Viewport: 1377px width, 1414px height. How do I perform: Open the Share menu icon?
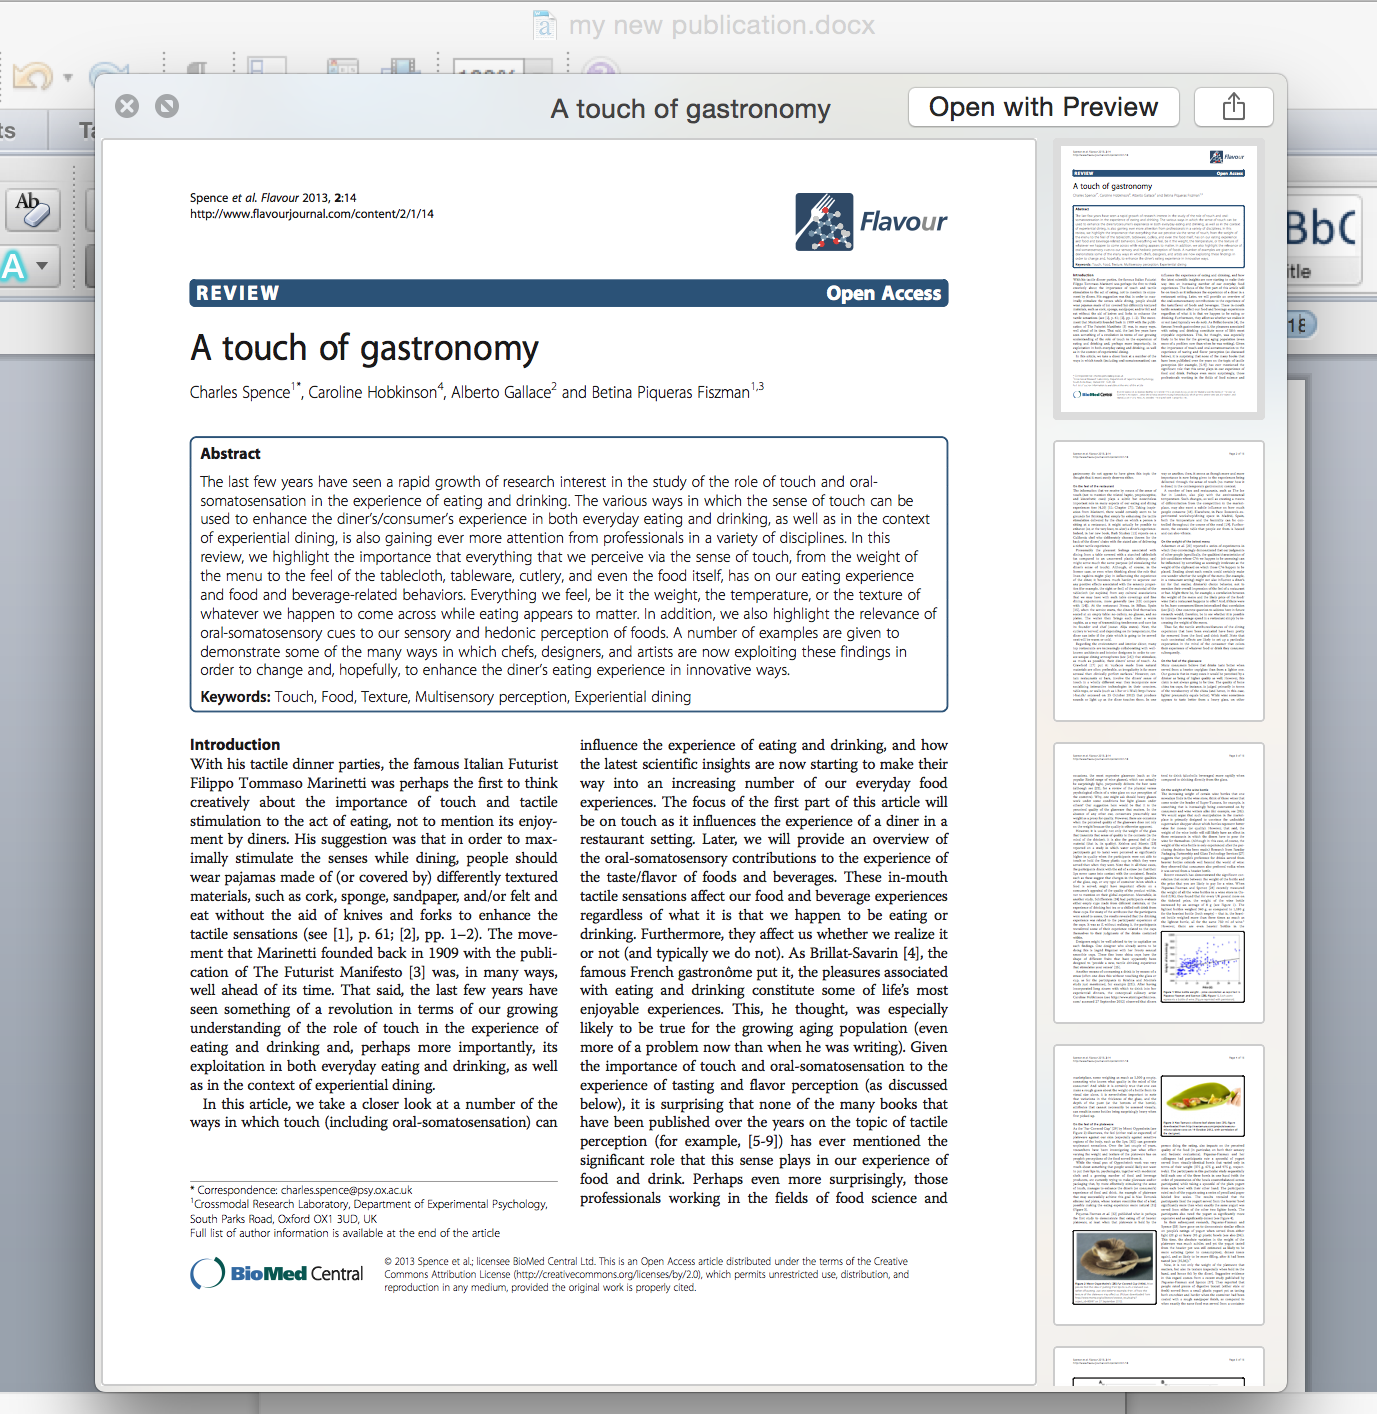(1234, 107)
